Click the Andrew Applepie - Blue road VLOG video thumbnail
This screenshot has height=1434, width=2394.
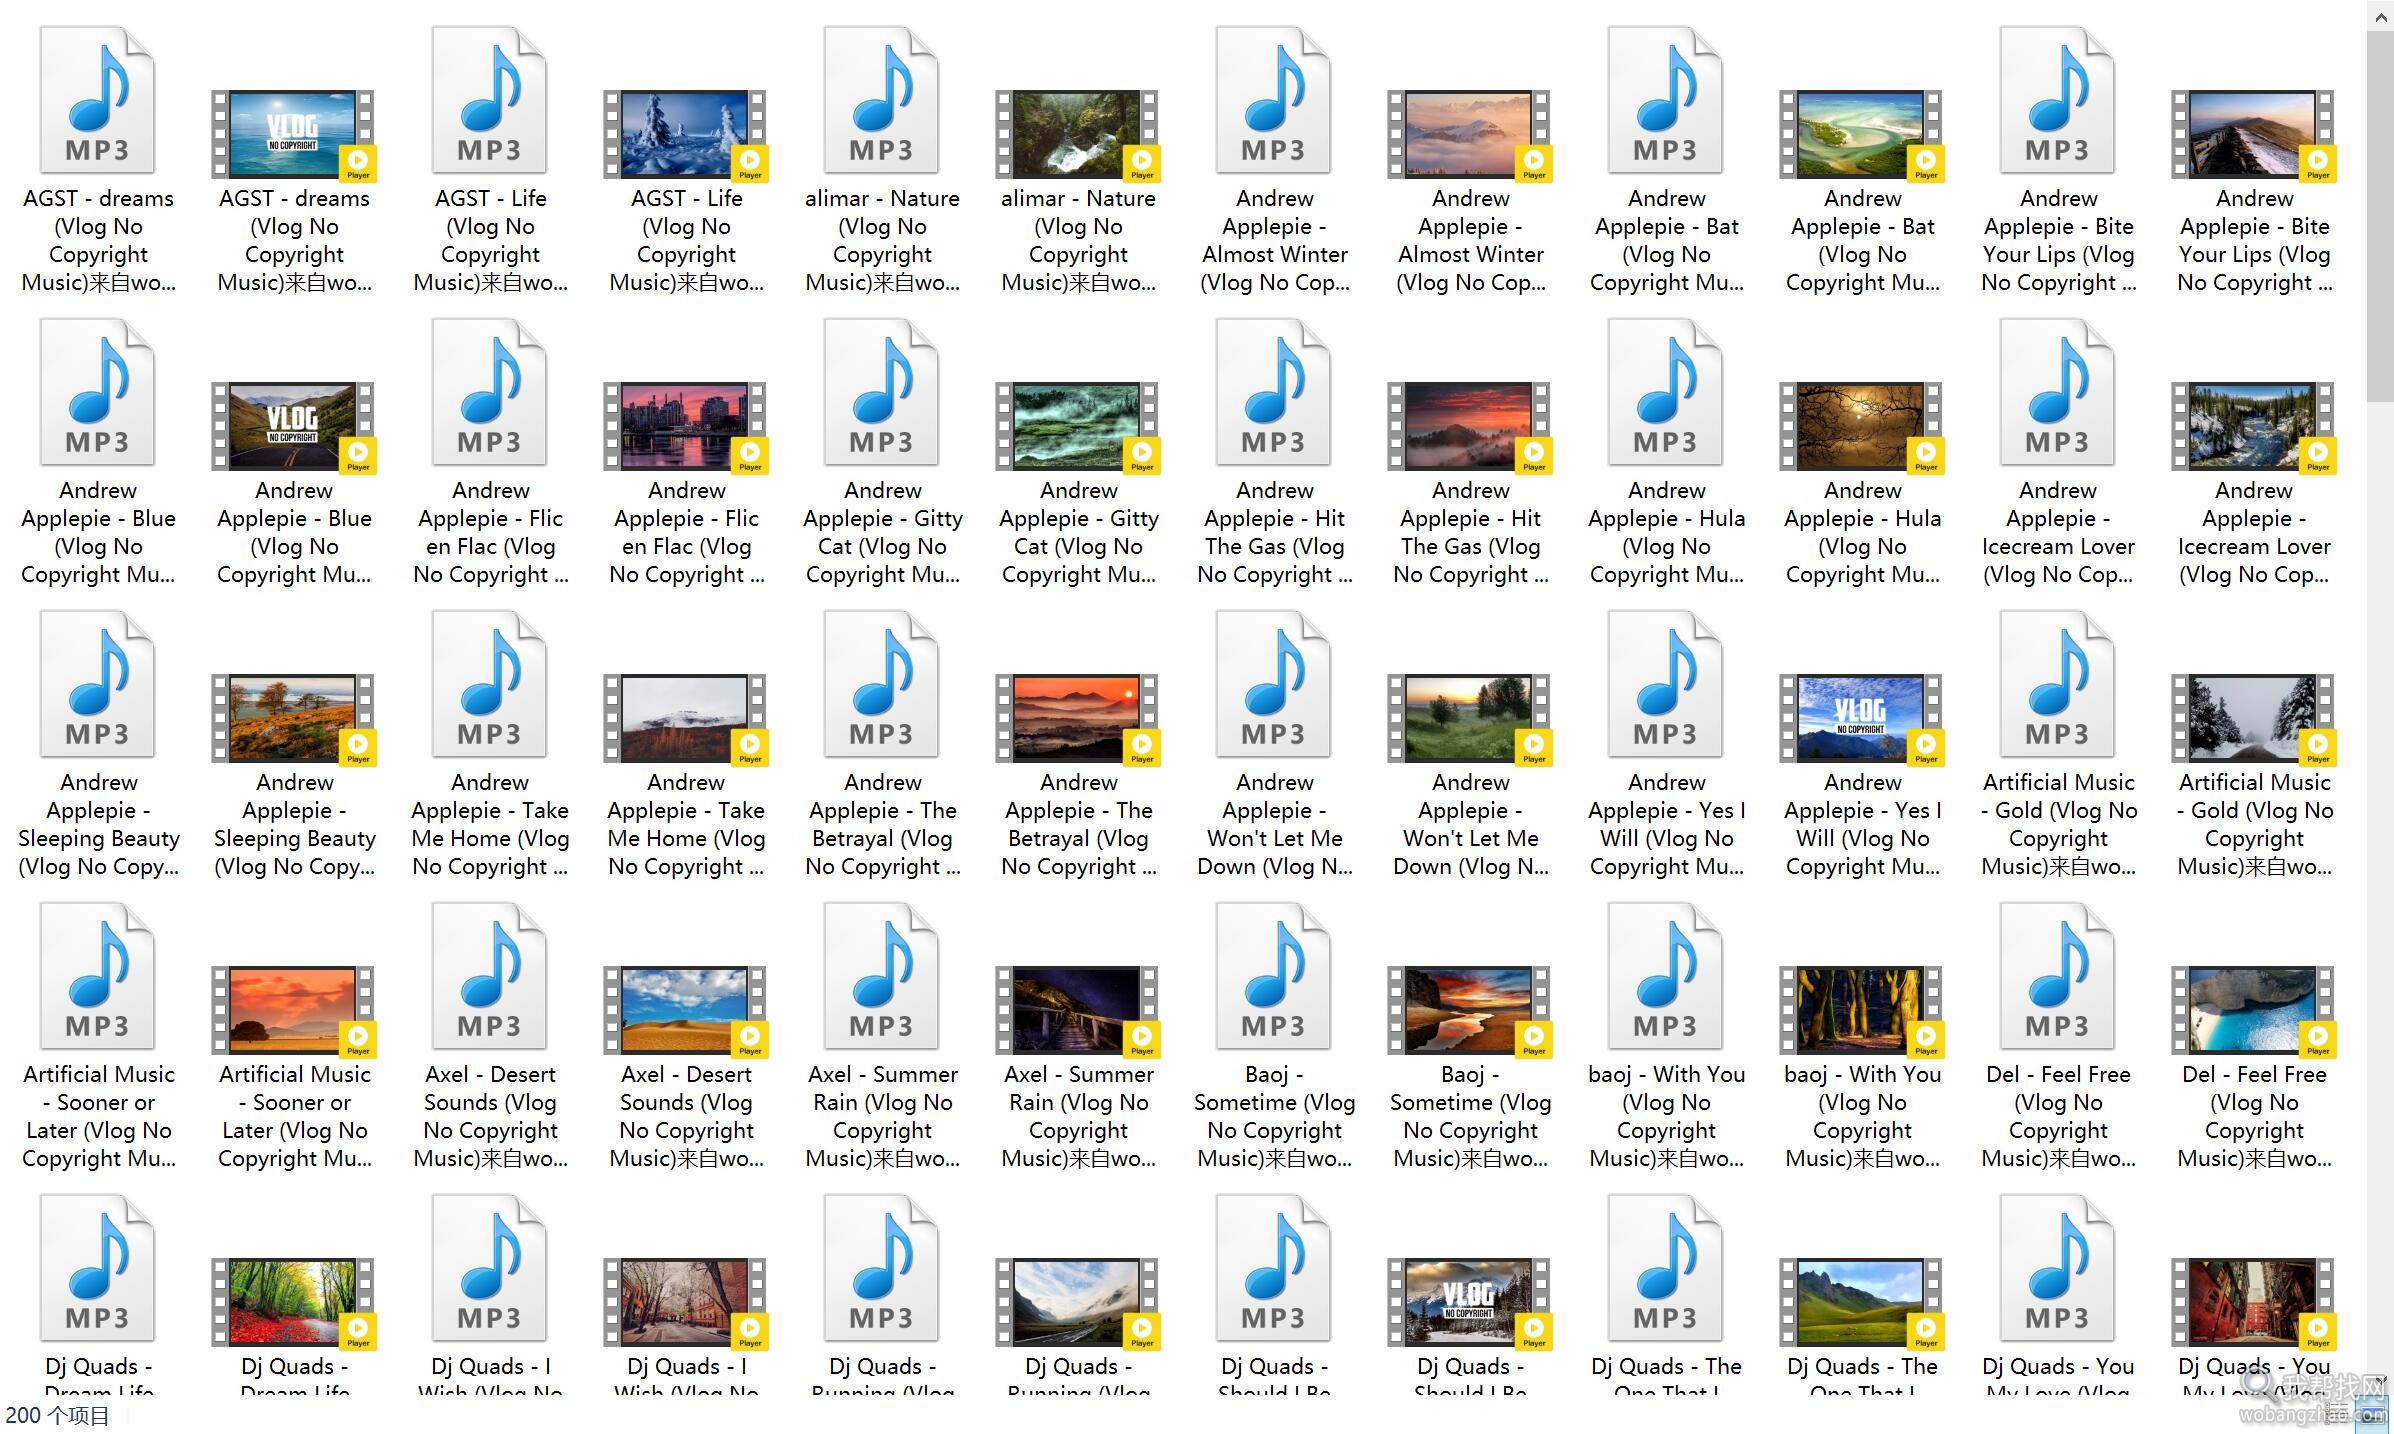[293, 426]
